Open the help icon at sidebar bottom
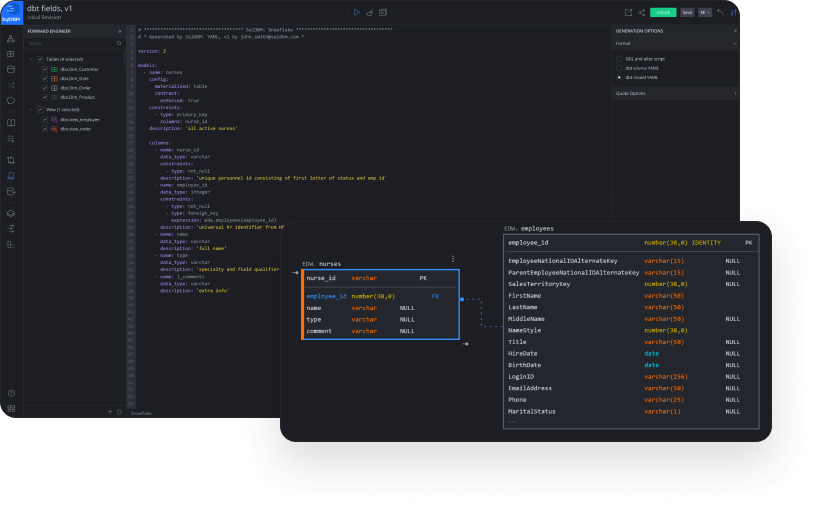Viewport: 820px width, 510px height. [11, 393]
